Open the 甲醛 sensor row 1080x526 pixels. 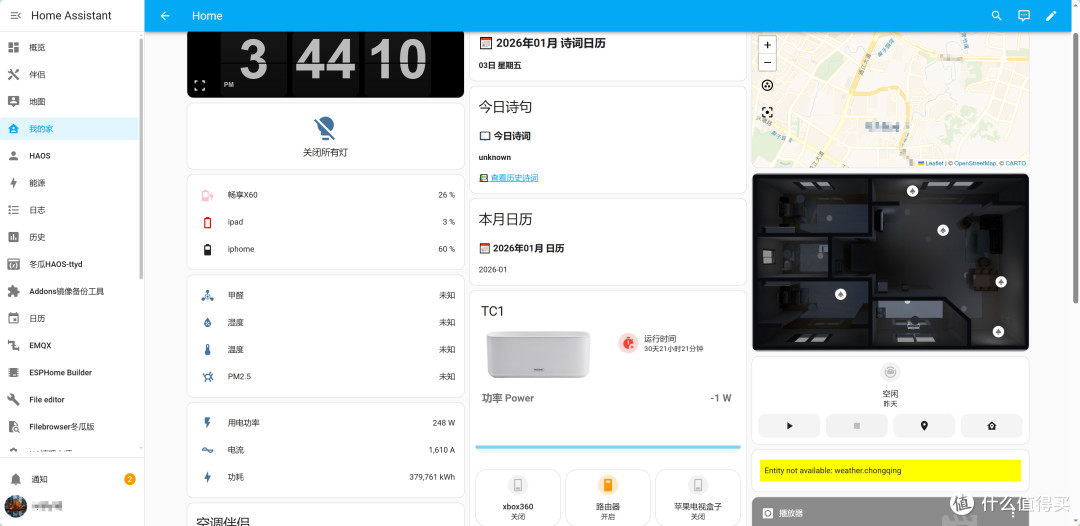(328, 295)
